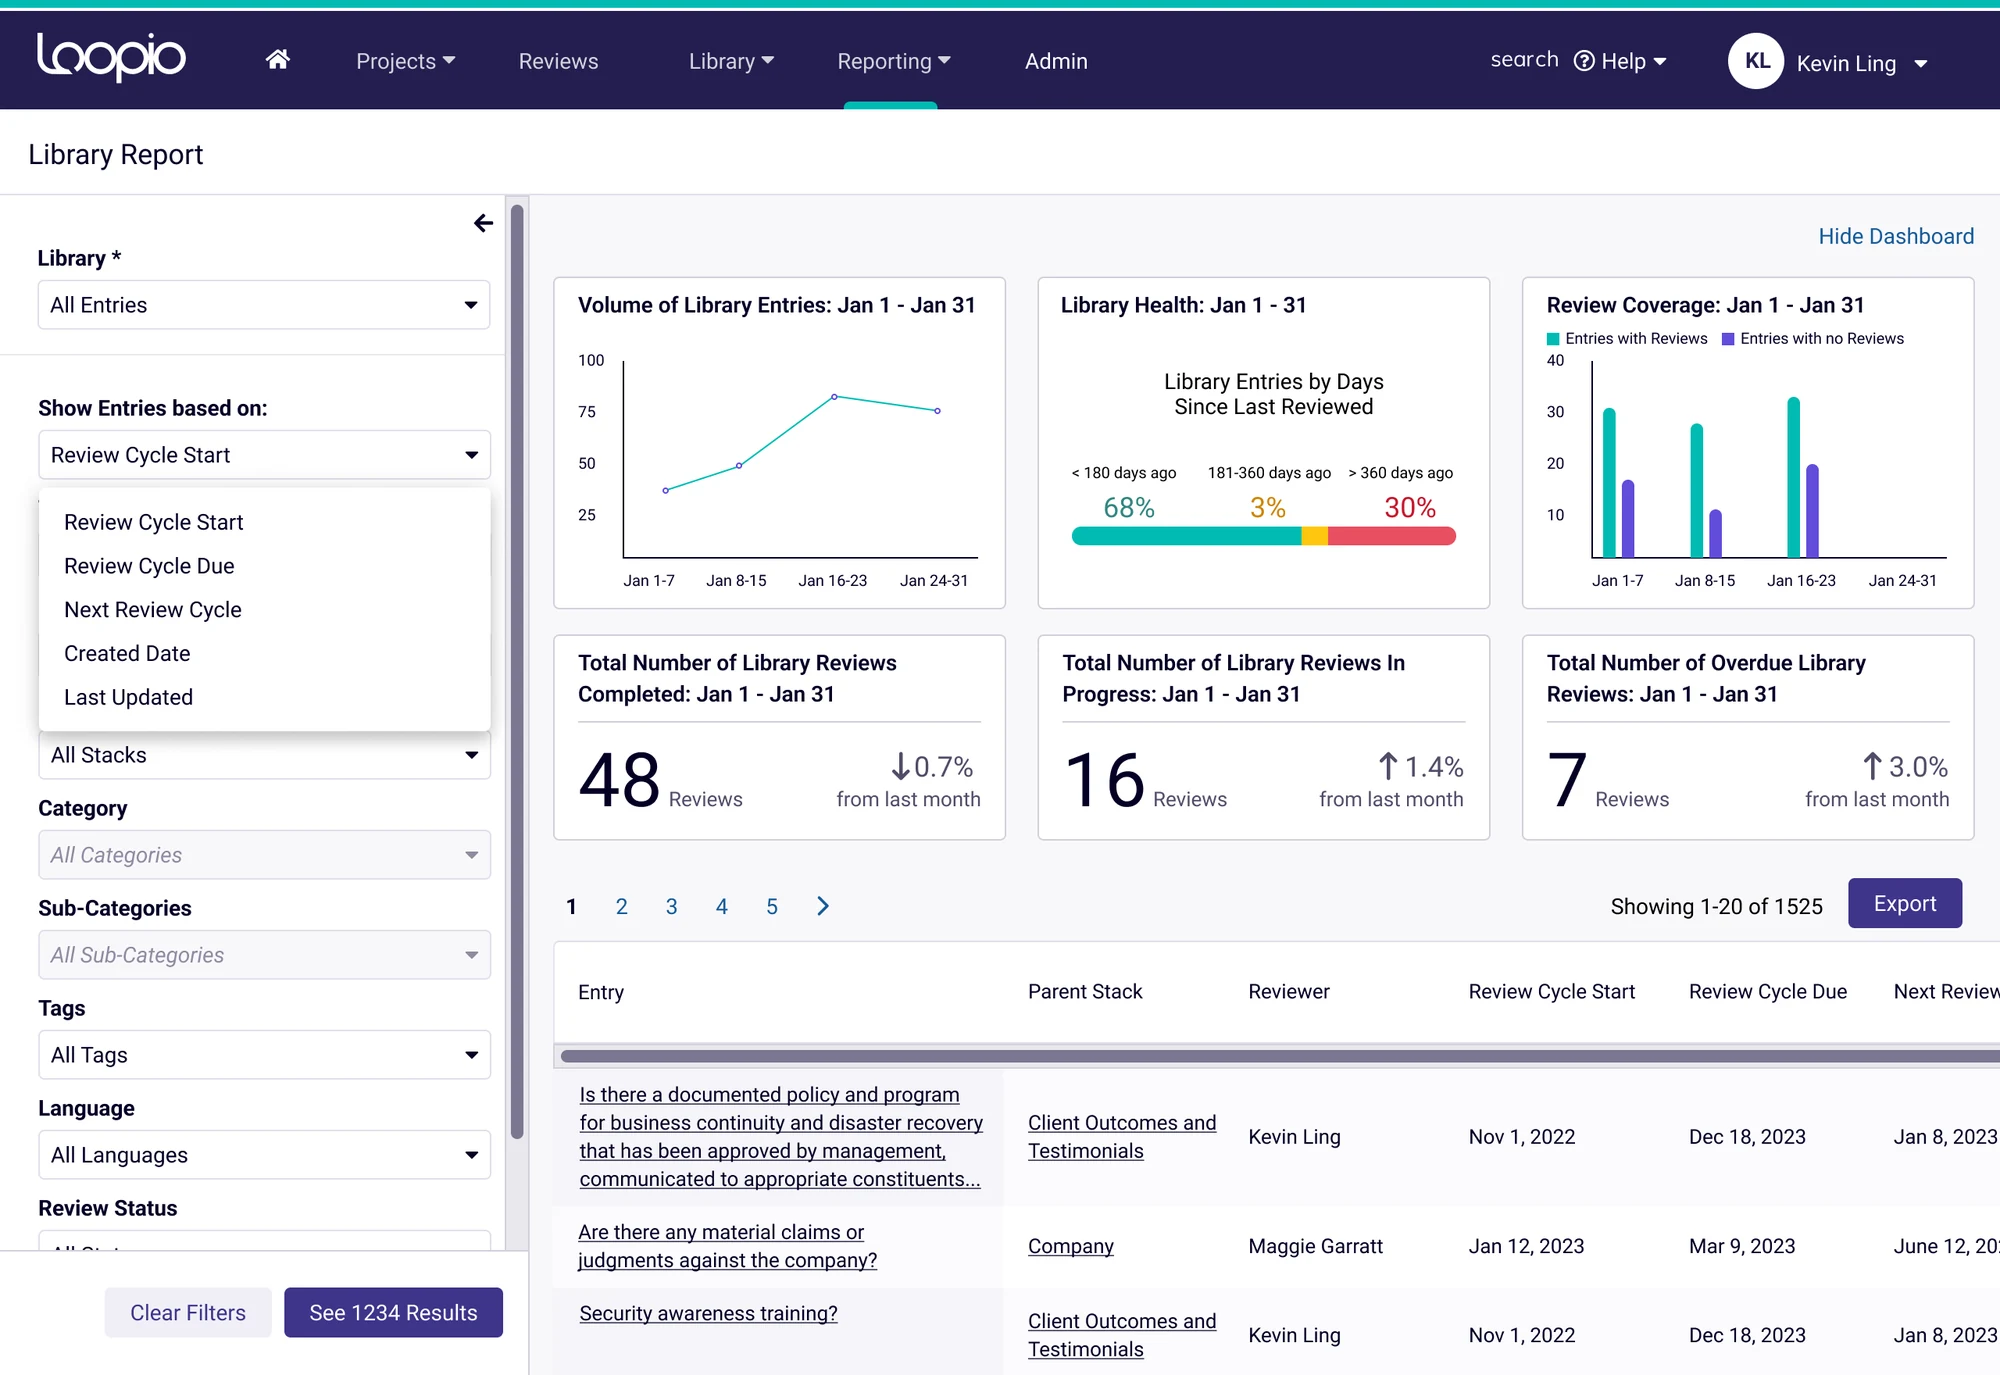The width and height of the screenshot is (2000, 1375).
Task: Open the Help question mark icon
Action: (x=1584, y=61)
